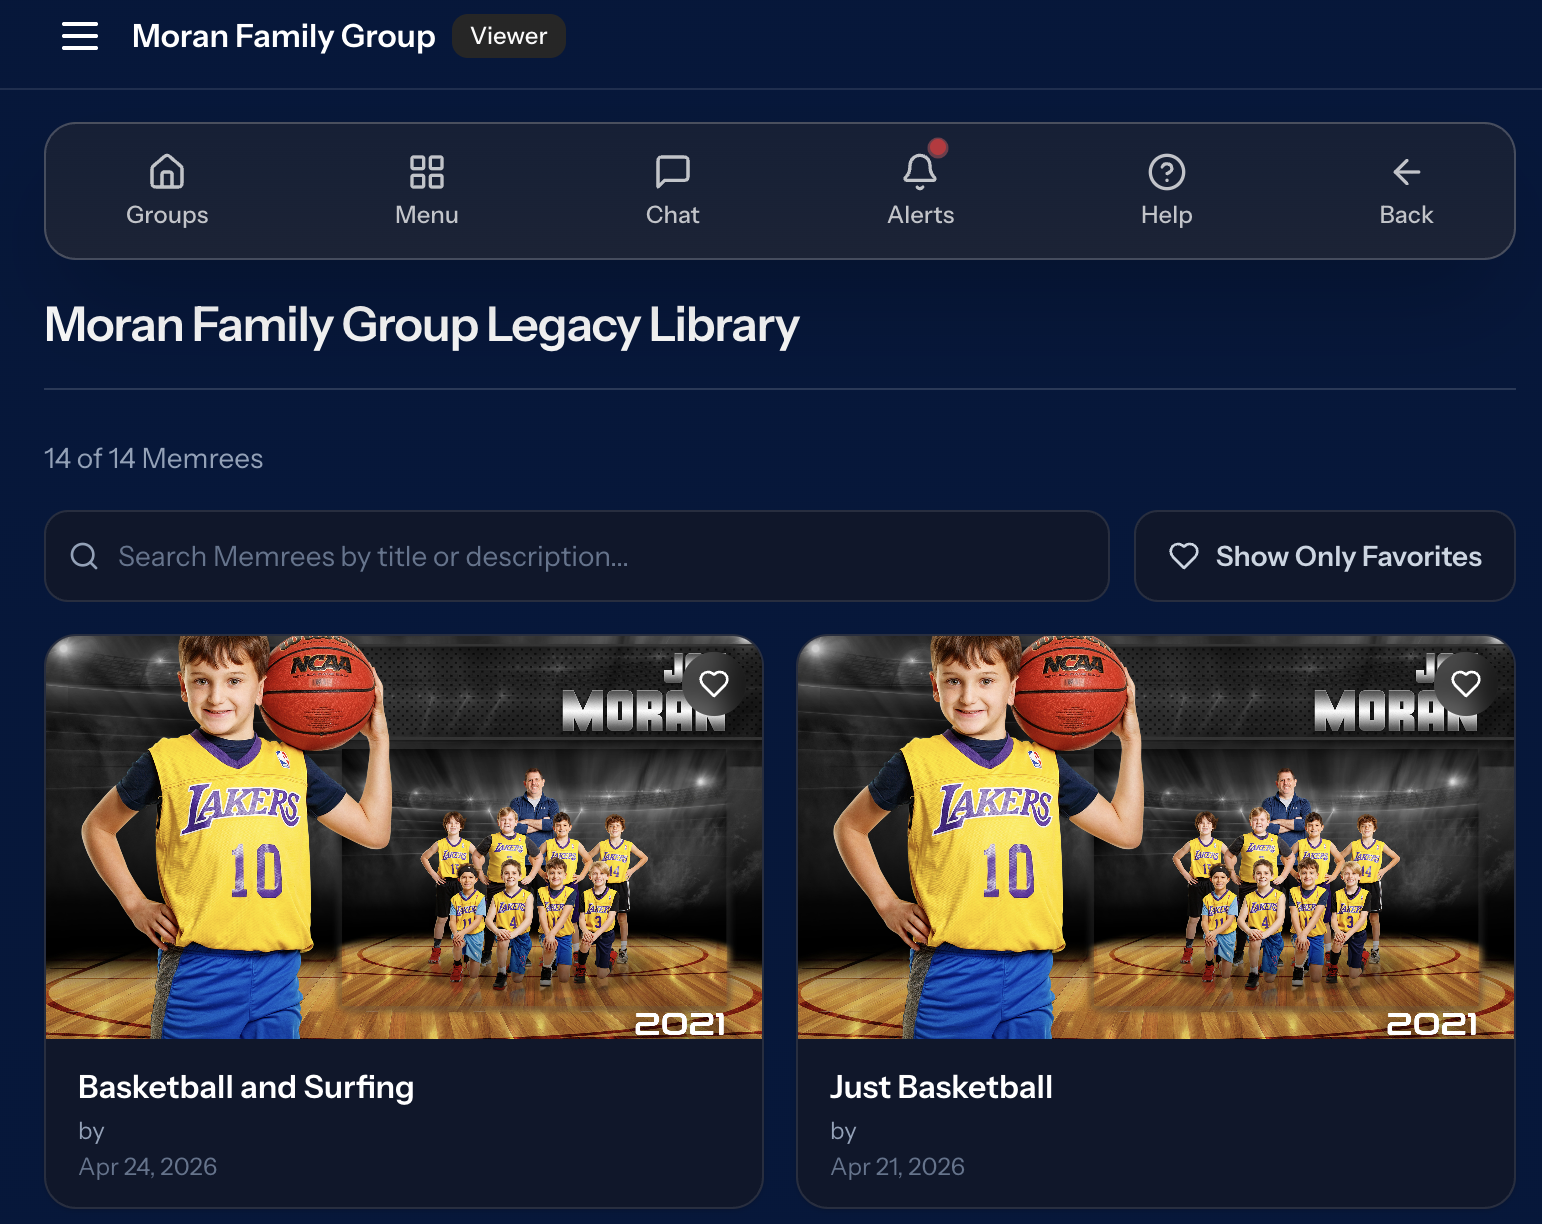The height and width of the screenshot is (1224, 1542).
Task: Click the Help label in navigation
Action: (x=1167, y=215)
